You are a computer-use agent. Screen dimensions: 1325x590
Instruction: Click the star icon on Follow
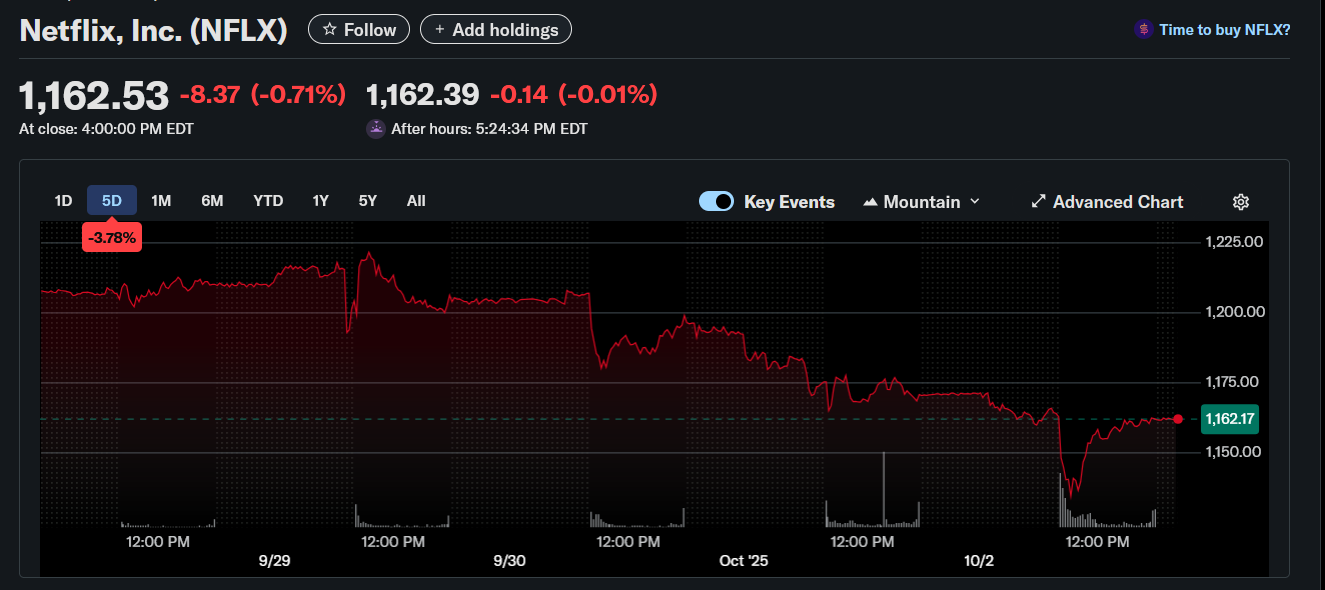[x=330, y=30]
